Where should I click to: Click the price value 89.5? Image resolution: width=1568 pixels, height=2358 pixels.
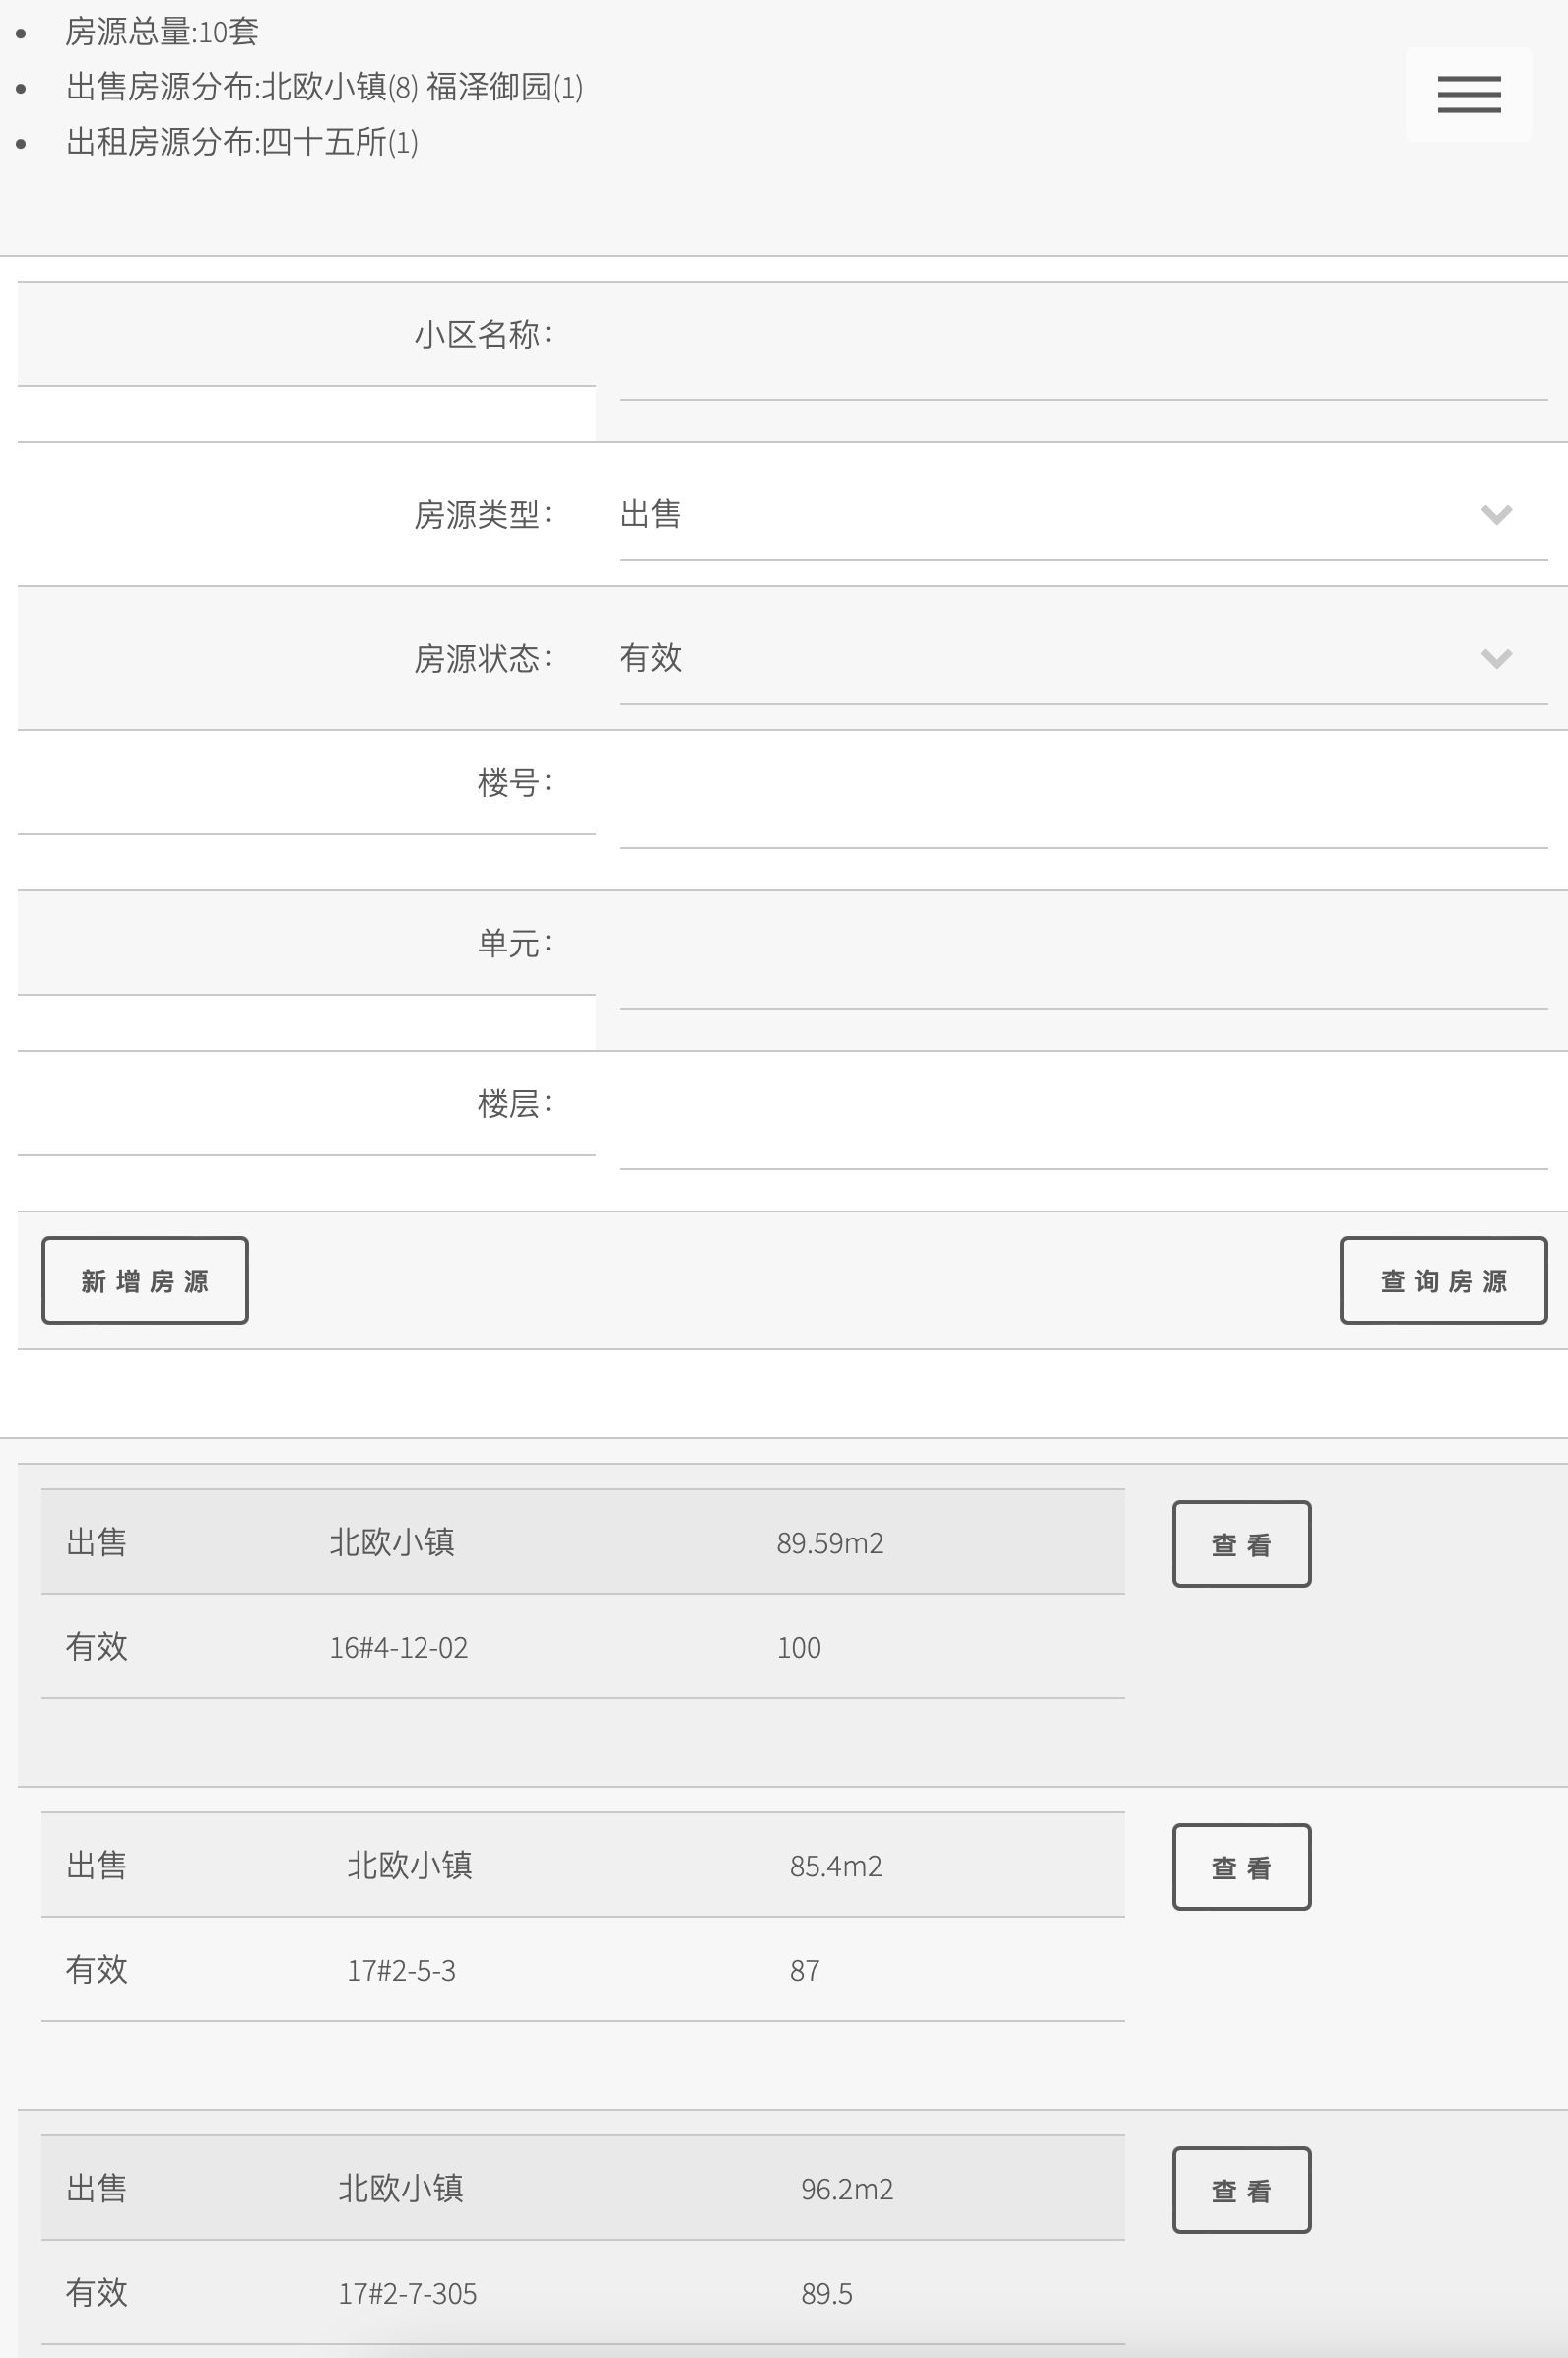pyautogui.click(x=827, y=2293)
